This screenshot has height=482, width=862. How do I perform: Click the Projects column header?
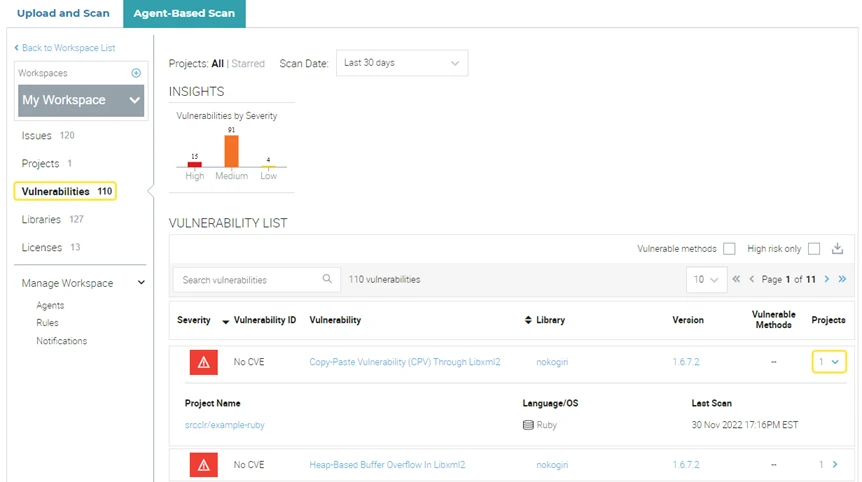coord(828,320)
